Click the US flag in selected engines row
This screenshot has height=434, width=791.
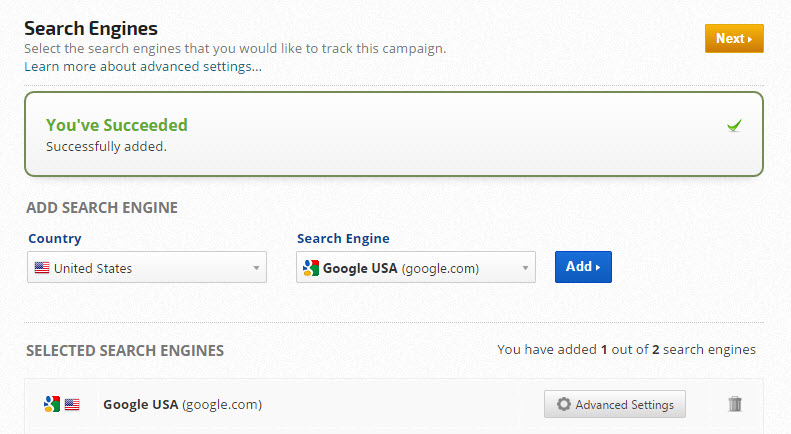point(72,404)
